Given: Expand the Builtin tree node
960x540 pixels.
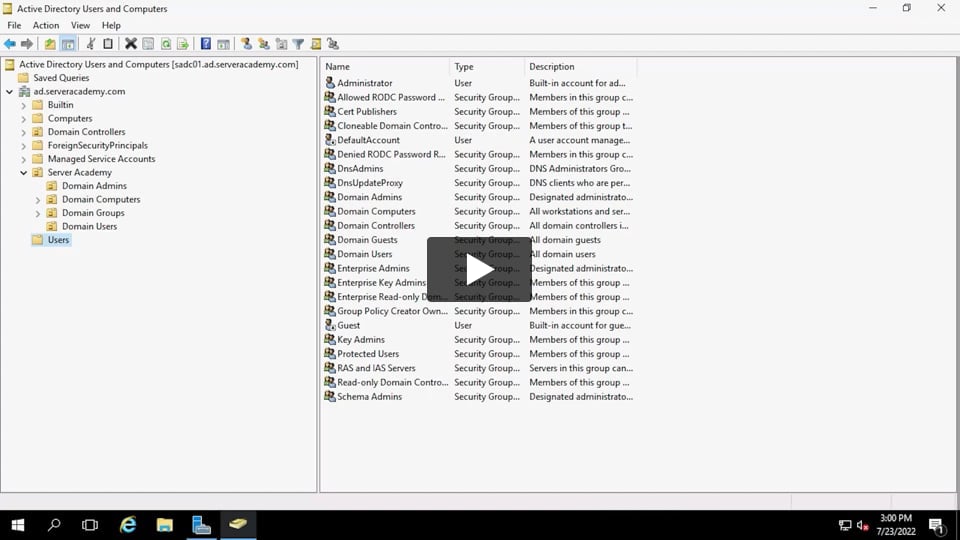Looking at the screenshot, I should click(x=24, y=105).
